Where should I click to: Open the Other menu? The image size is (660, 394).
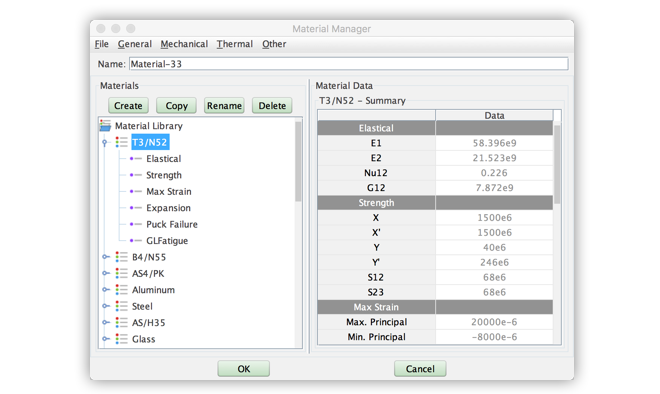274,44
